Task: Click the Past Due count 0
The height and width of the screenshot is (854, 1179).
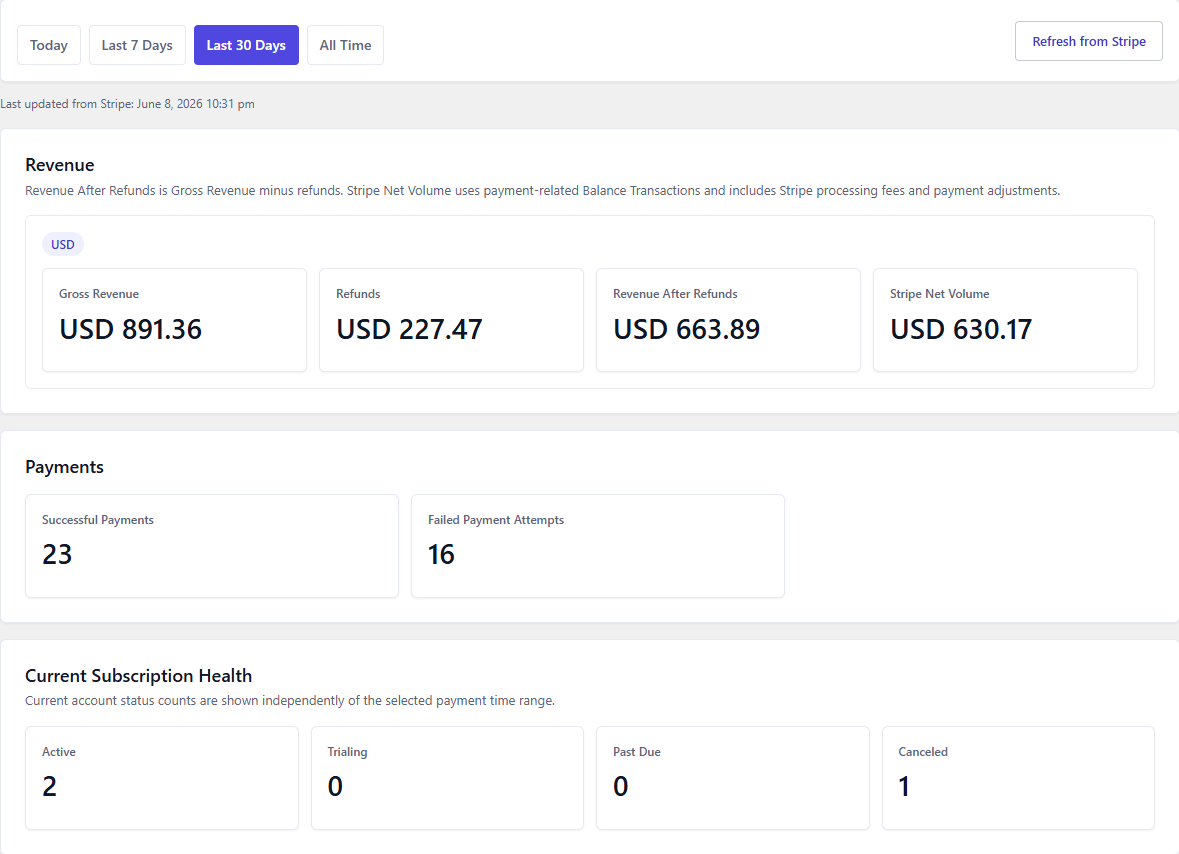Action: pos(620,786)
